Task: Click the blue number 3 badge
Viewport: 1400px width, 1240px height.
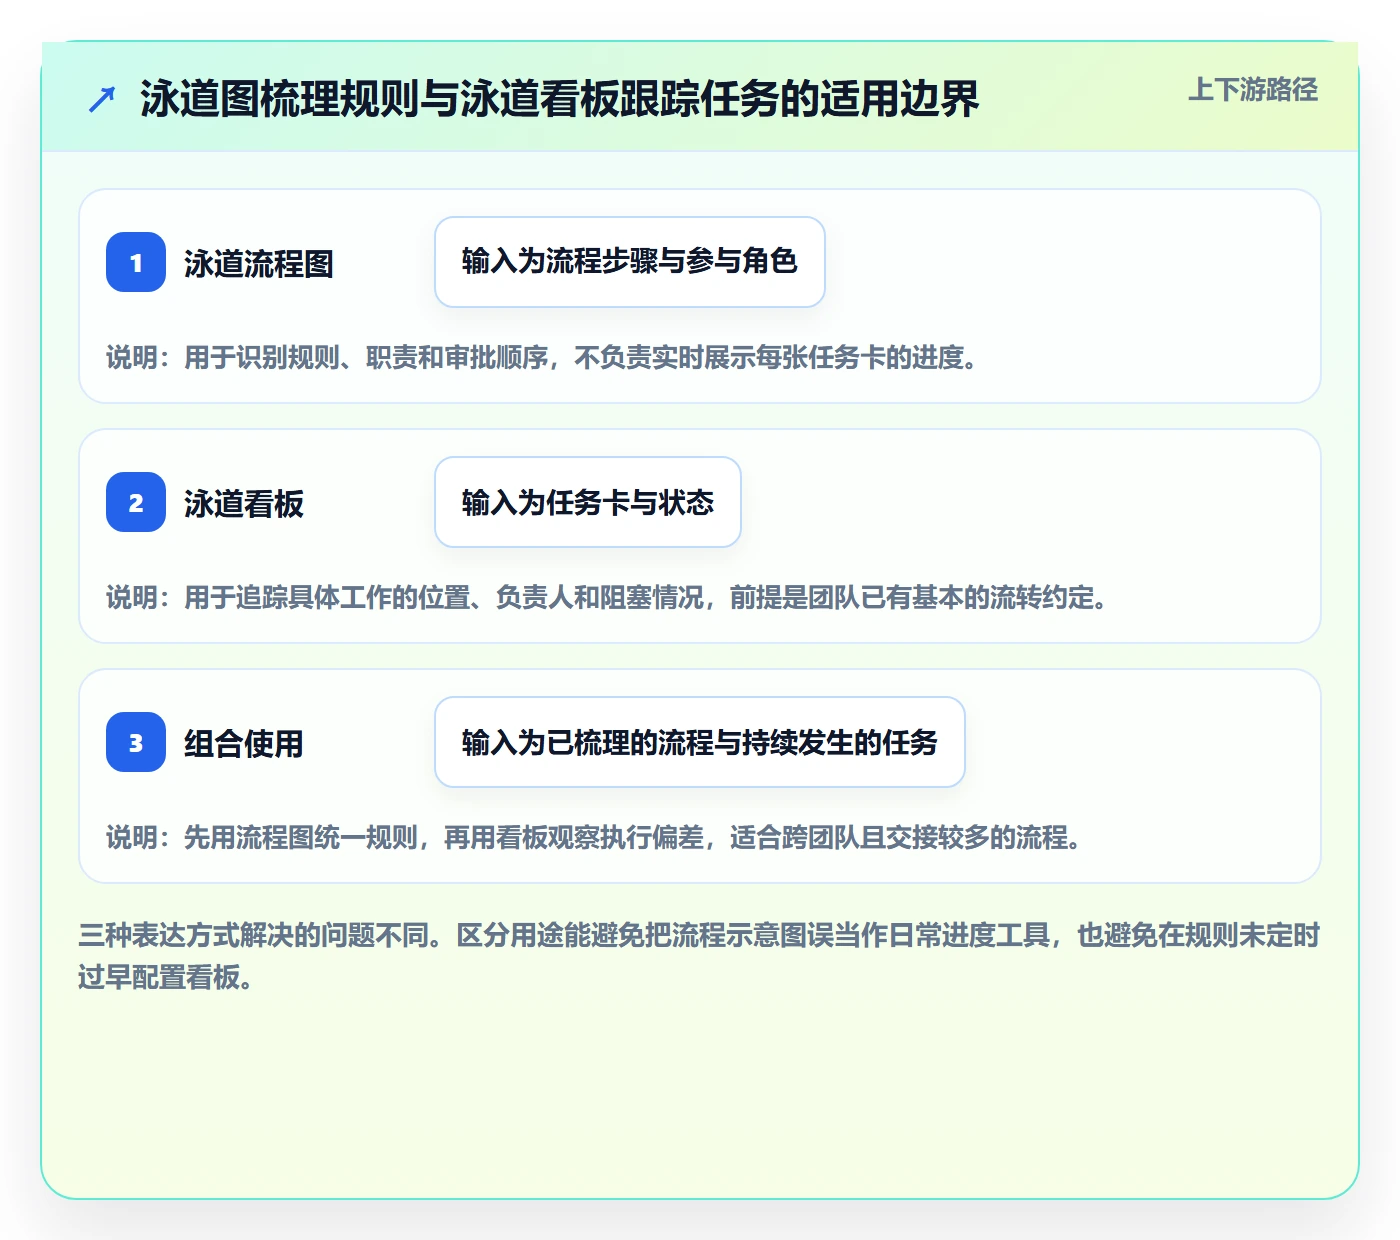Action: tap(136, 742)
